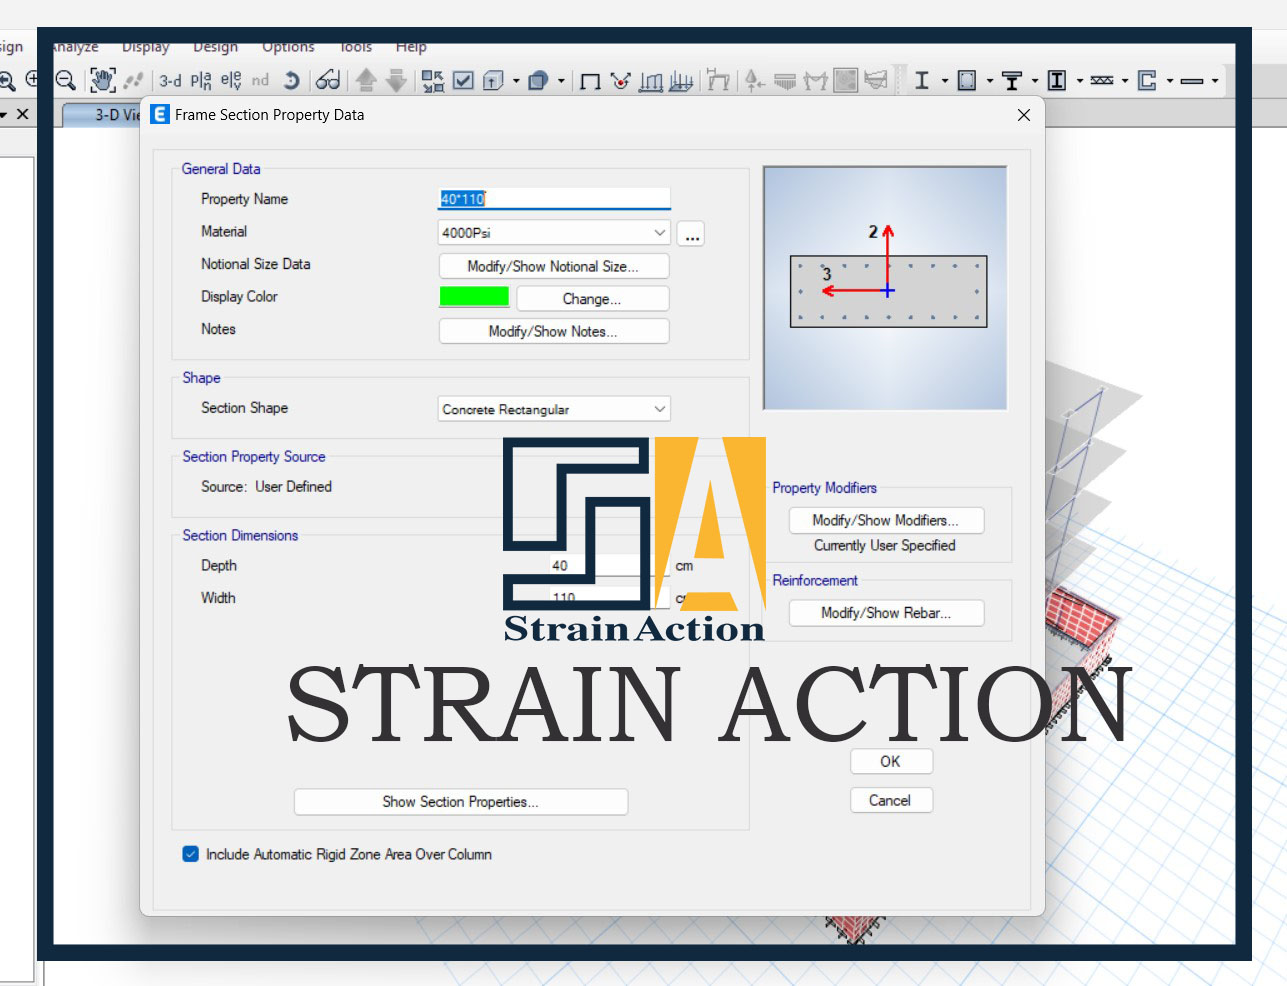Click the steel I-section design icon
This screenshot has height=986, width=1287.
922,81
